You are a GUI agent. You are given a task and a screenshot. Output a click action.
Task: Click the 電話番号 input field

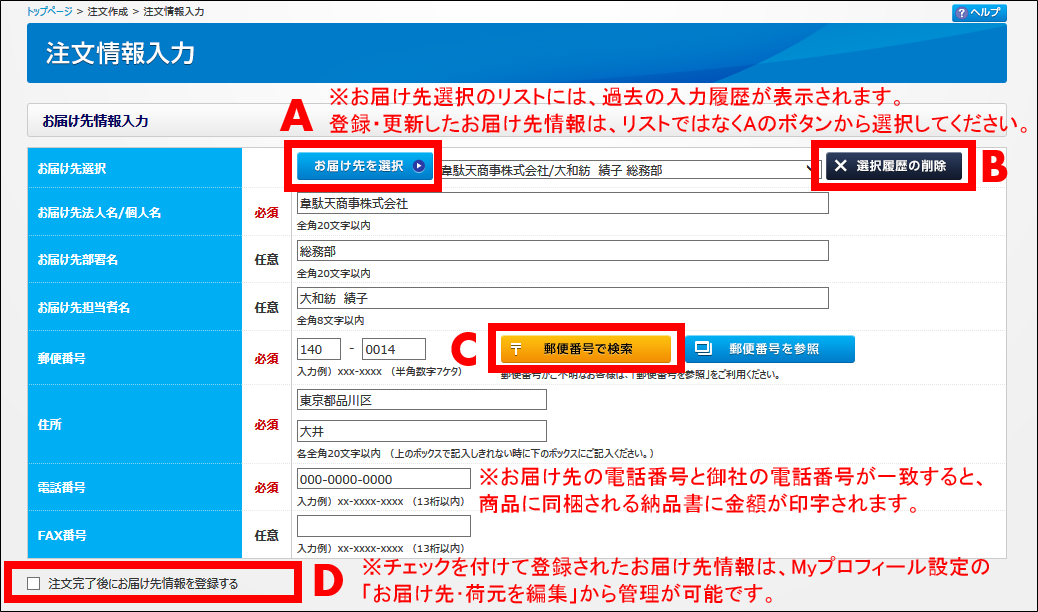(x=383, y=479)
